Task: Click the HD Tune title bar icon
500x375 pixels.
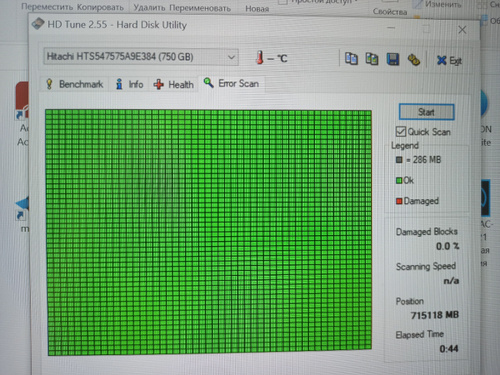Action: [x=38, y=24]
